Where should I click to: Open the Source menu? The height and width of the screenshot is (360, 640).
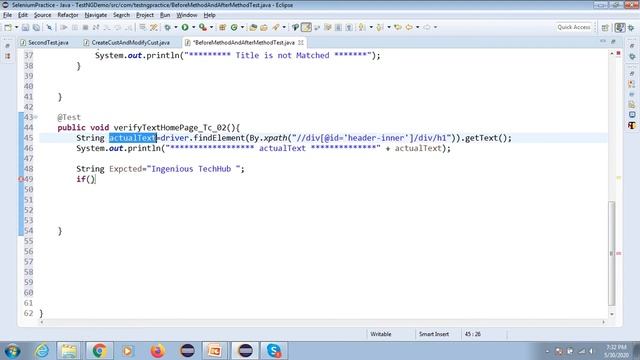[42, 15]
